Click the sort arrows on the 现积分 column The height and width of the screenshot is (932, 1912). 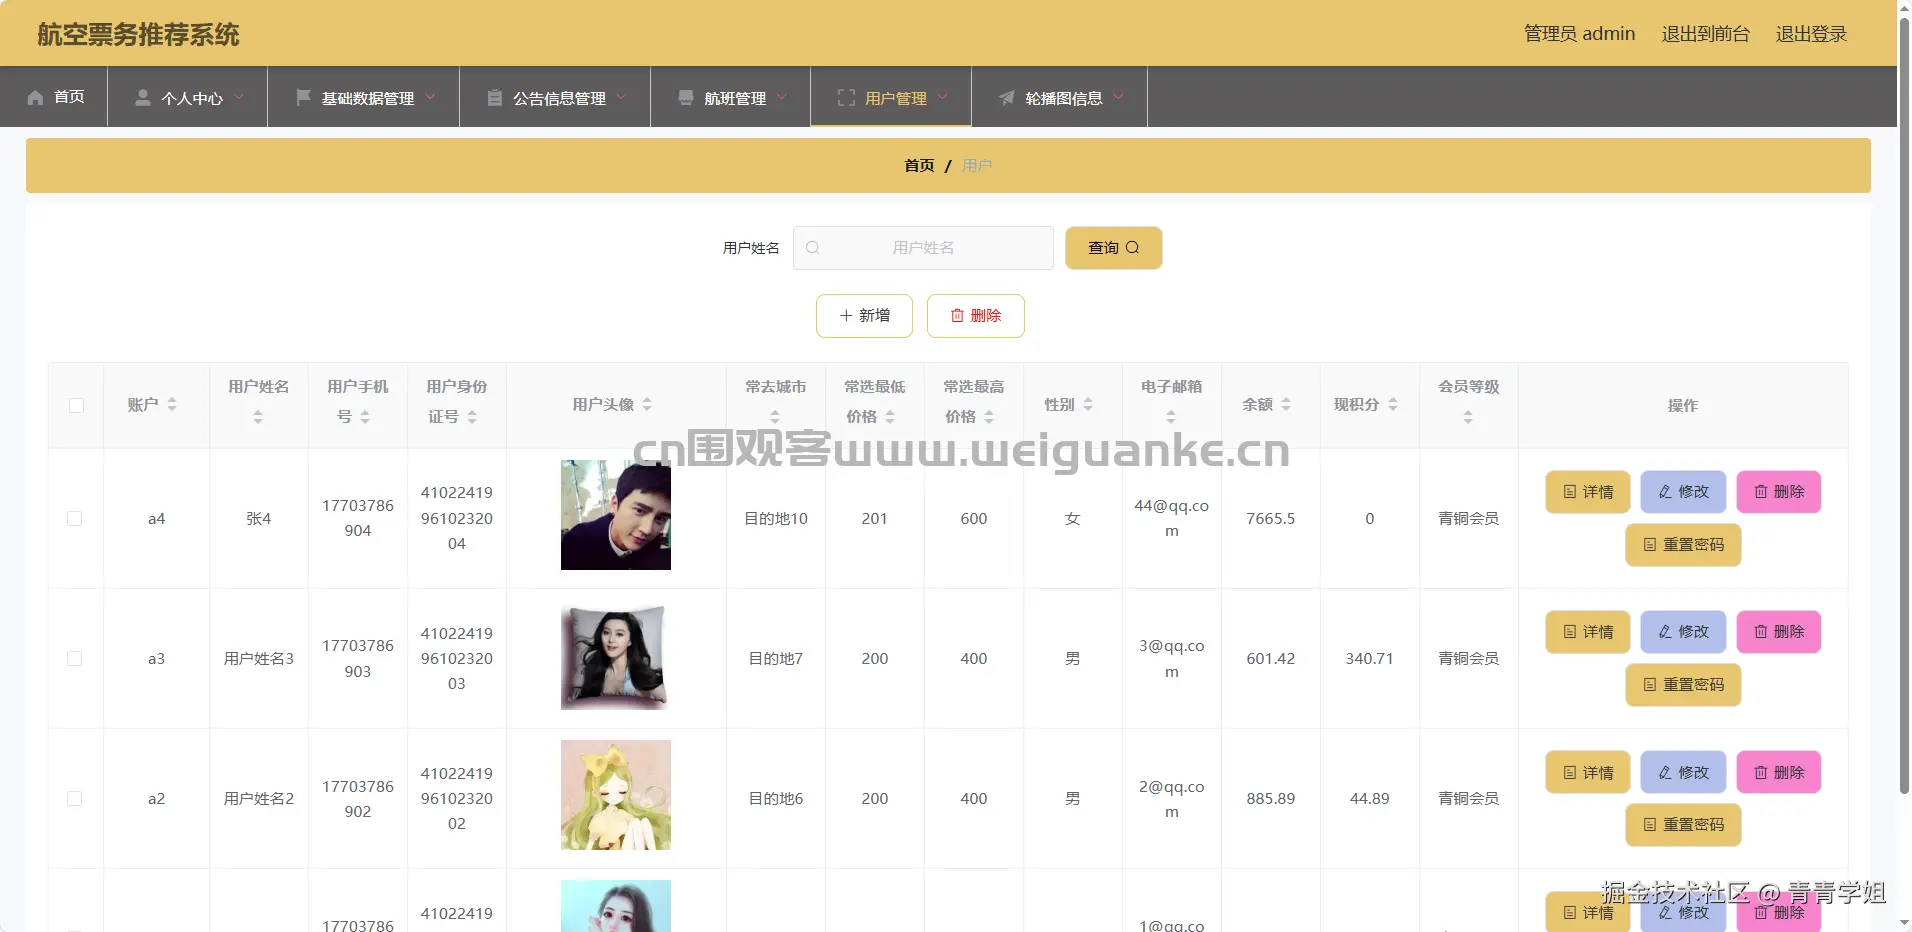(x=1393, y=404)
